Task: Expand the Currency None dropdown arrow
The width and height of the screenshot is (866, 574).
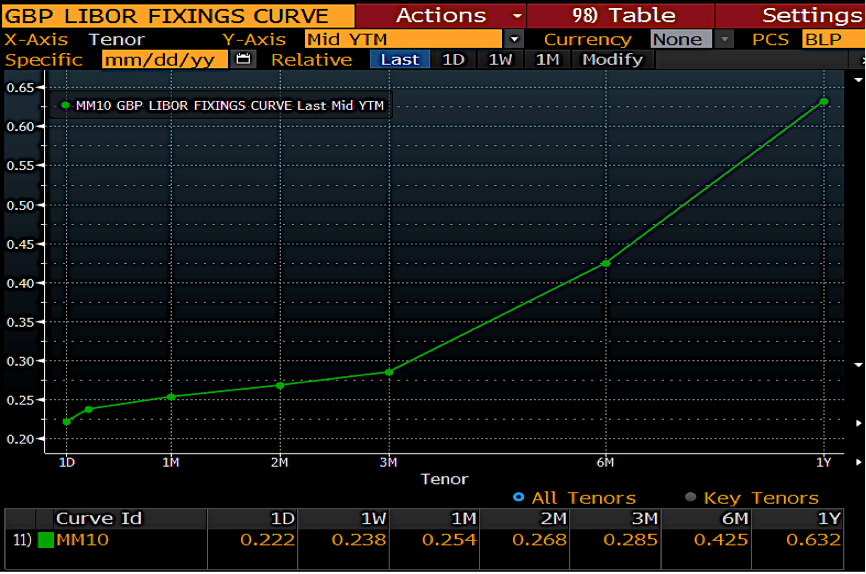Action: (x=724, y=39)
